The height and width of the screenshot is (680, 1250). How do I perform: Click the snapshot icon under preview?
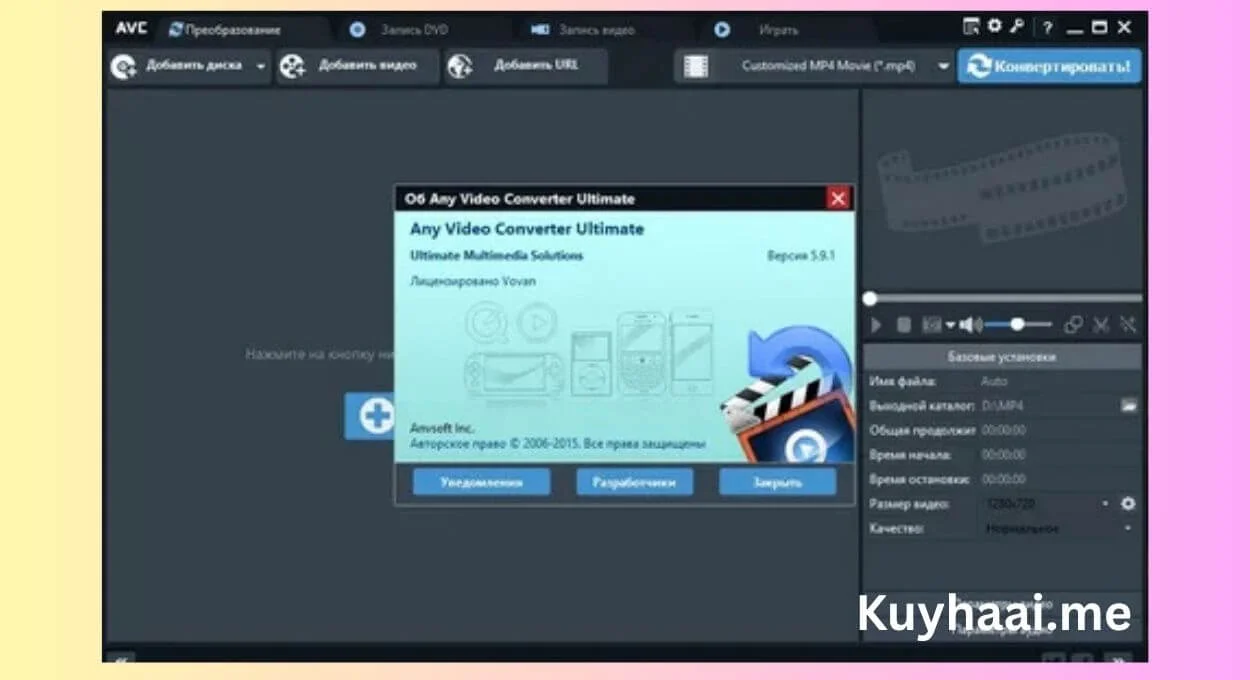pos(932,324)
